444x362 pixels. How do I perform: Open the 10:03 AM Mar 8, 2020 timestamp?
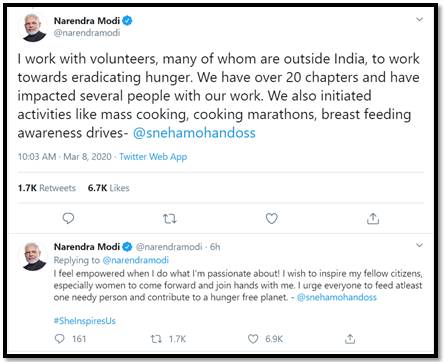[x=65, y=157]
